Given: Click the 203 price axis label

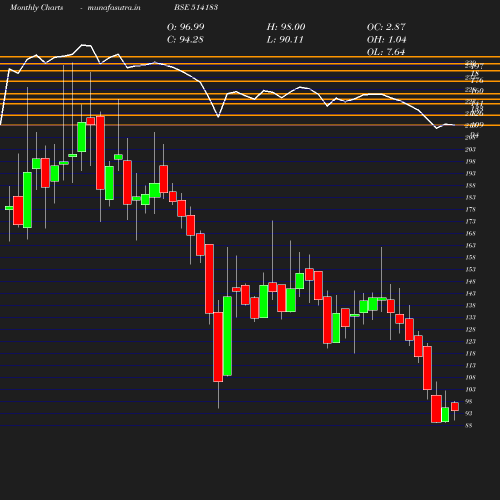Looking at the screenshot, I should tap(470, 150).
